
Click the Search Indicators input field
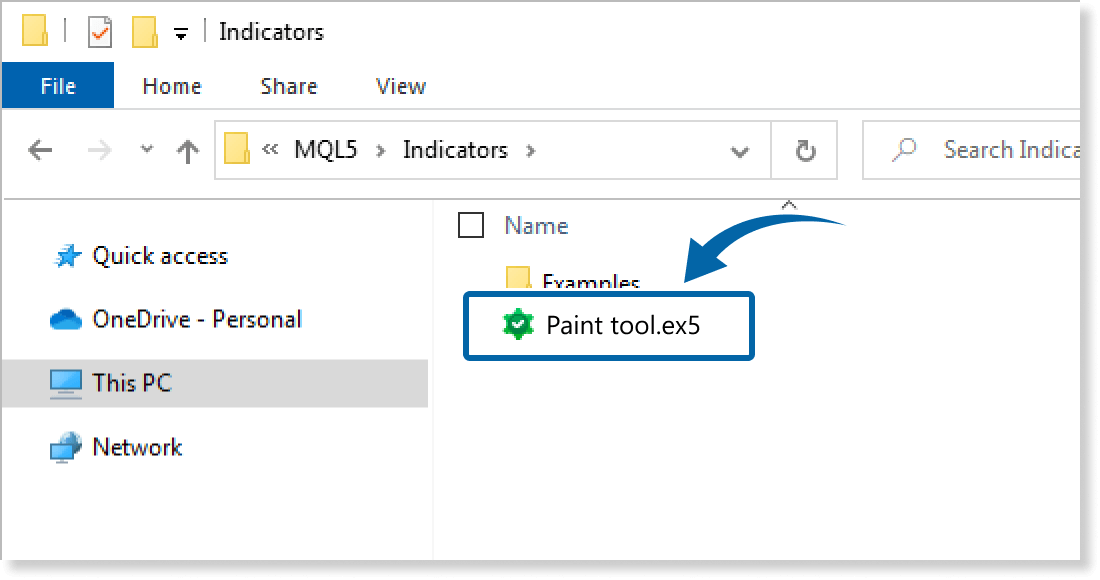click(x=1005, y=150)
